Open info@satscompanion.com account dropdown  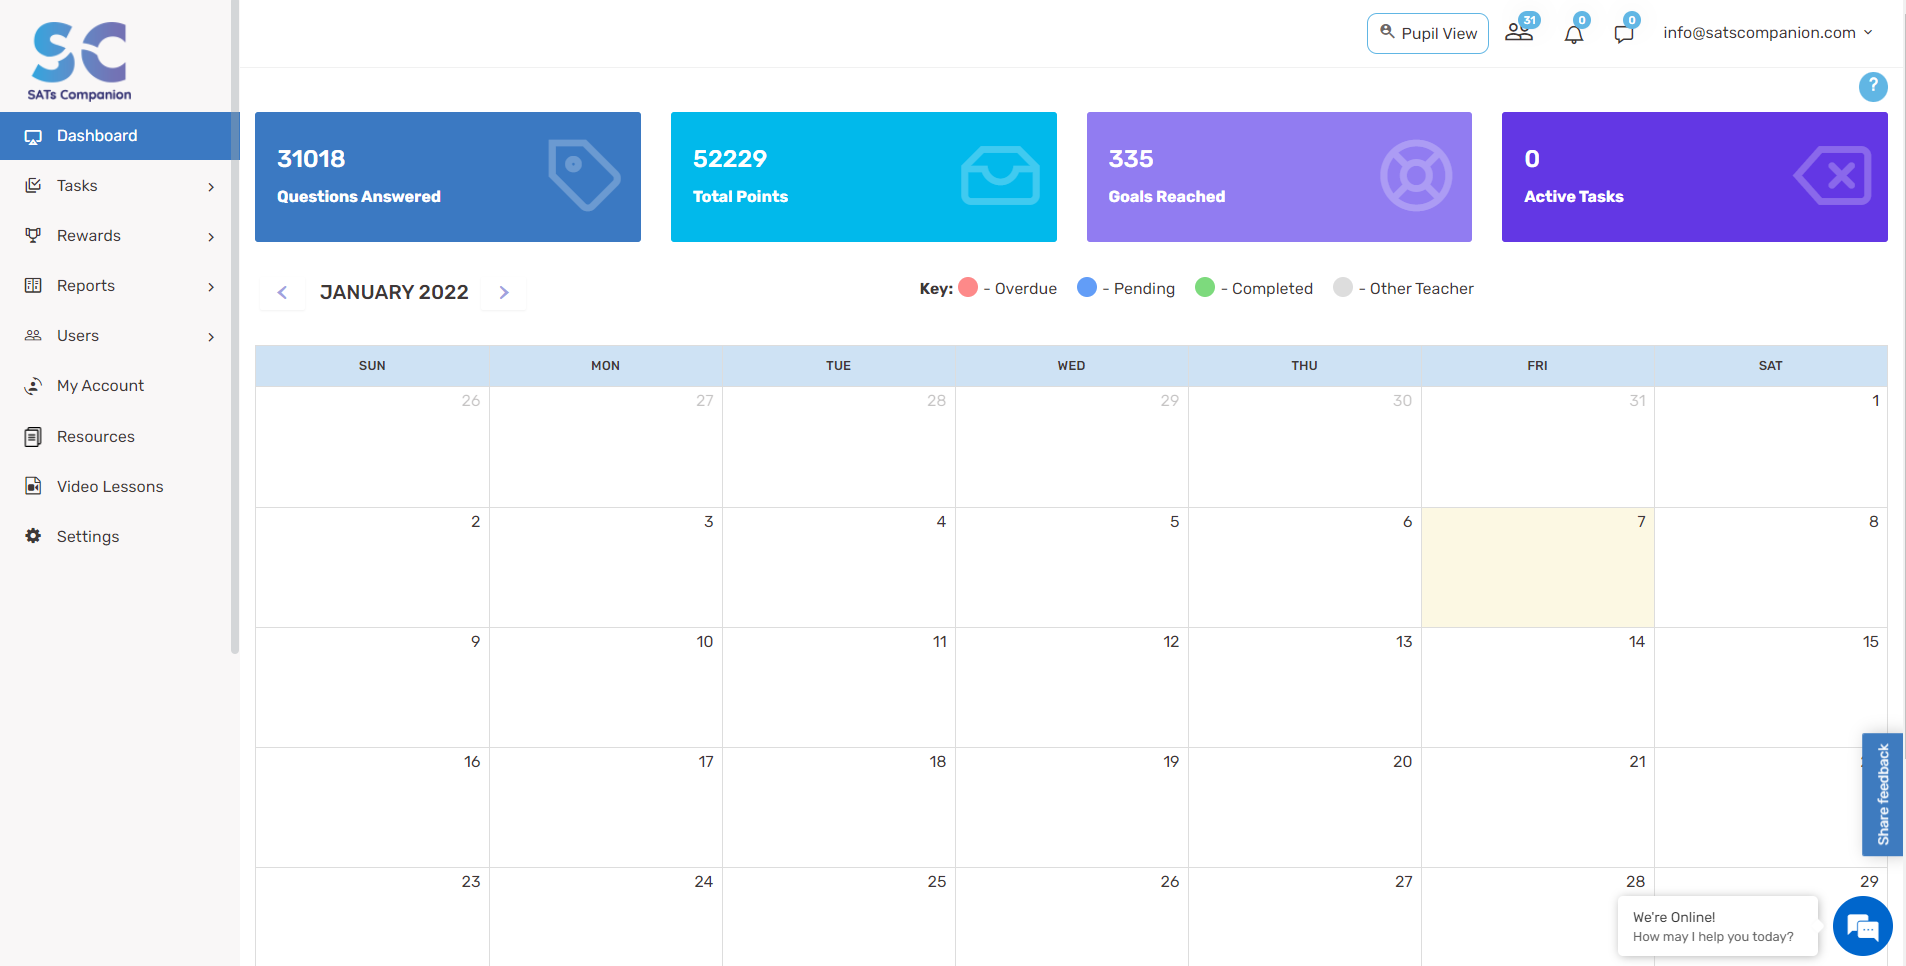1767,33
